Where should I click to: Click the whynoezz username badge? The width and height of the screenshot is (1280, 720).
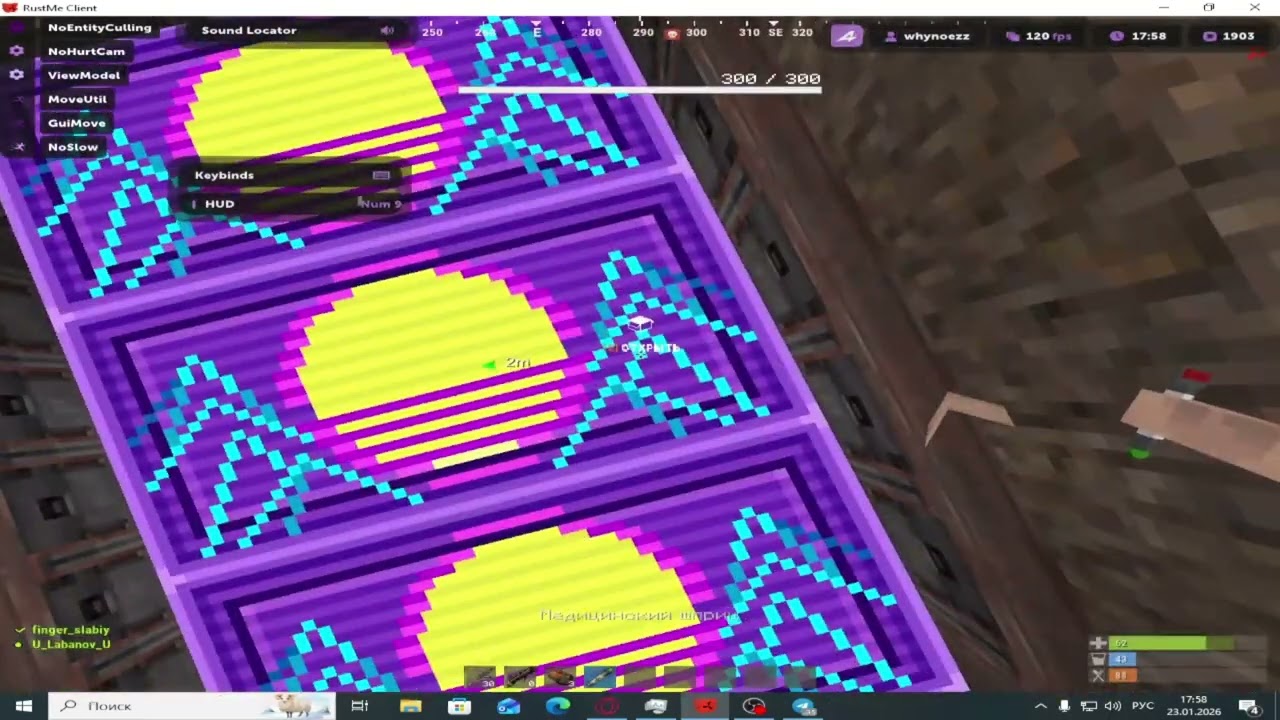[928, 36]
